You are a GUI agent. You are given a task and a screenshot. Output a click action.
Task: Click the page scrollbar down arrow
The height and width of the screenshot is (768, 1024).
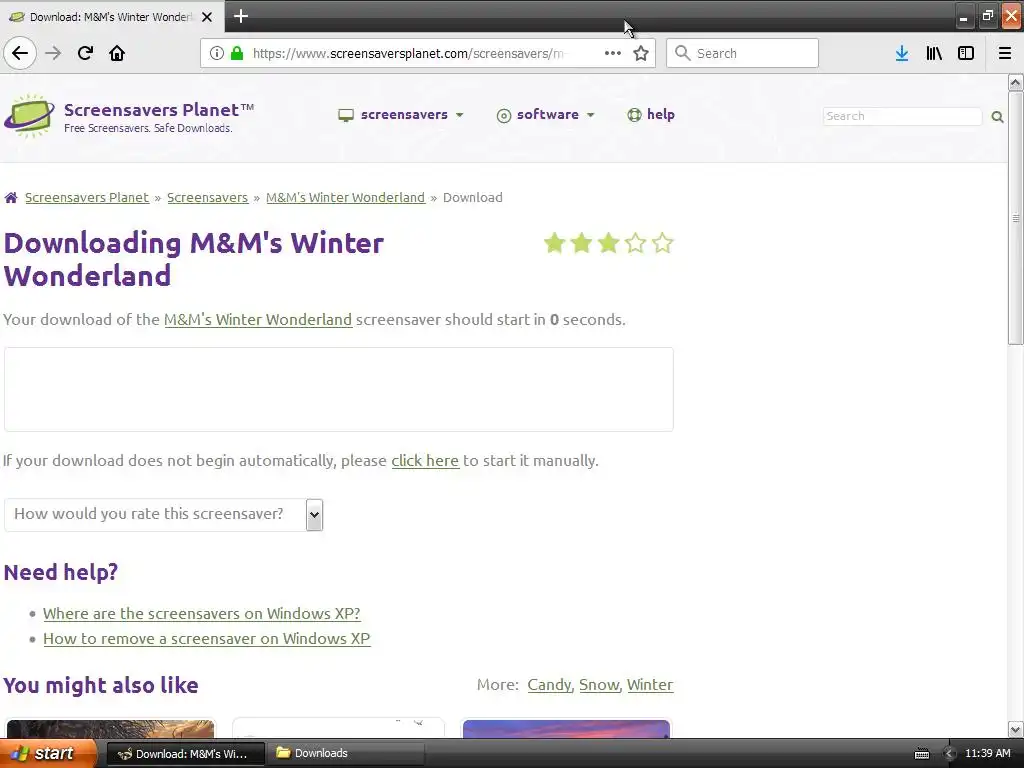1016,729
